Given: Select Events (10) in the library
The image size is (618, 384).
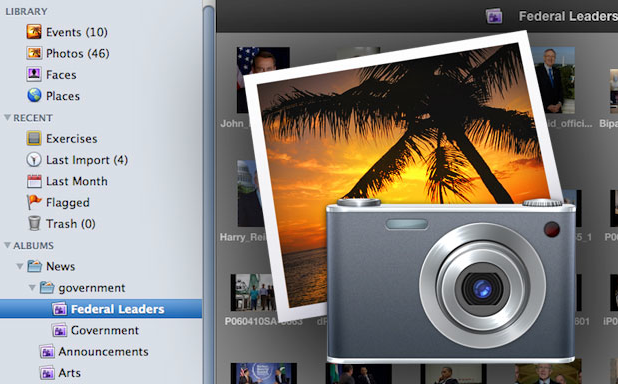Looking at the screenshot, I should pyautogui.click(x=76, y=32).
